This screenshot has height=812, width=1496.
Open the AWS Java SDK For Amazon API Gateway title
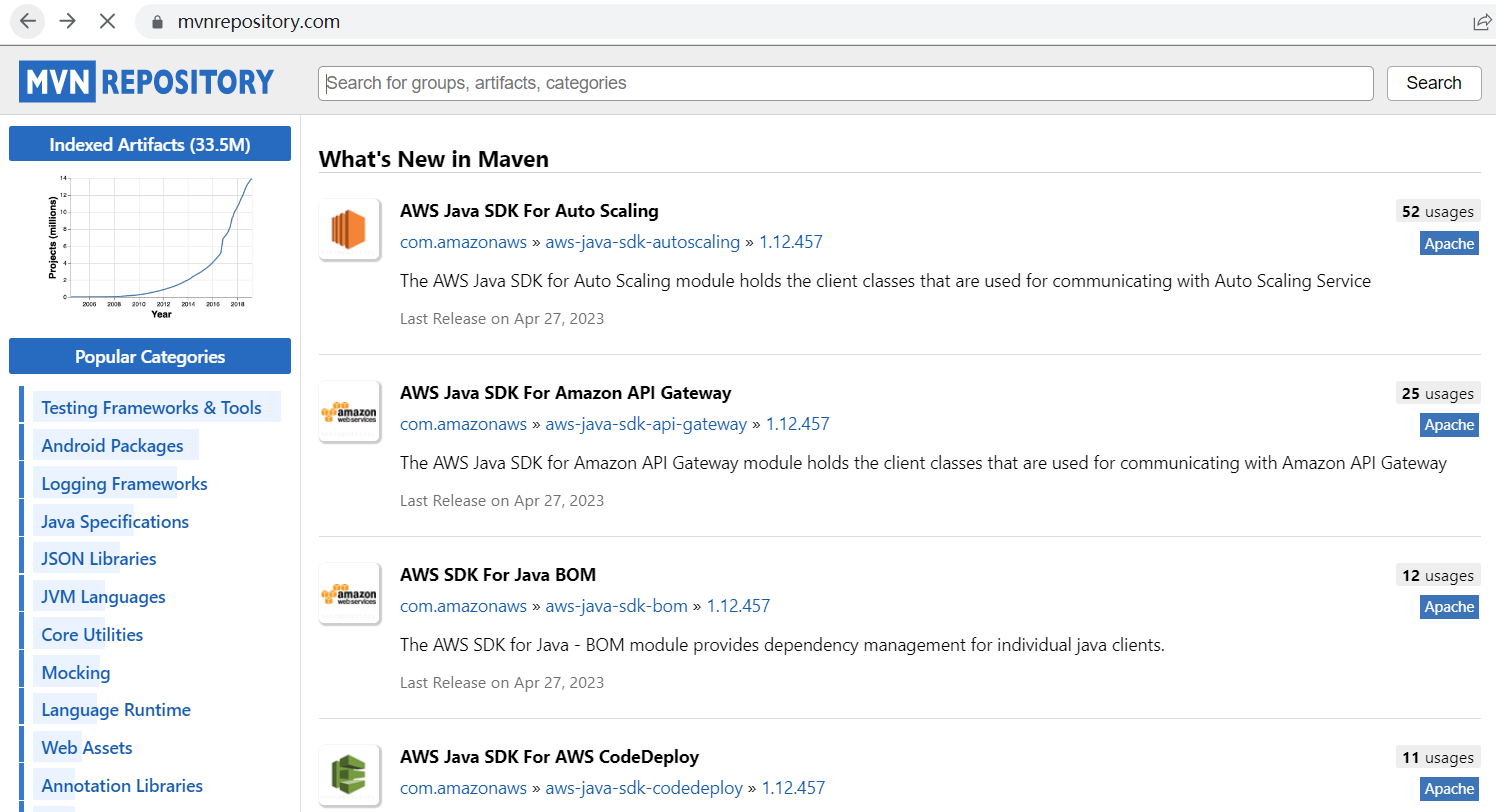pos(565,393)
